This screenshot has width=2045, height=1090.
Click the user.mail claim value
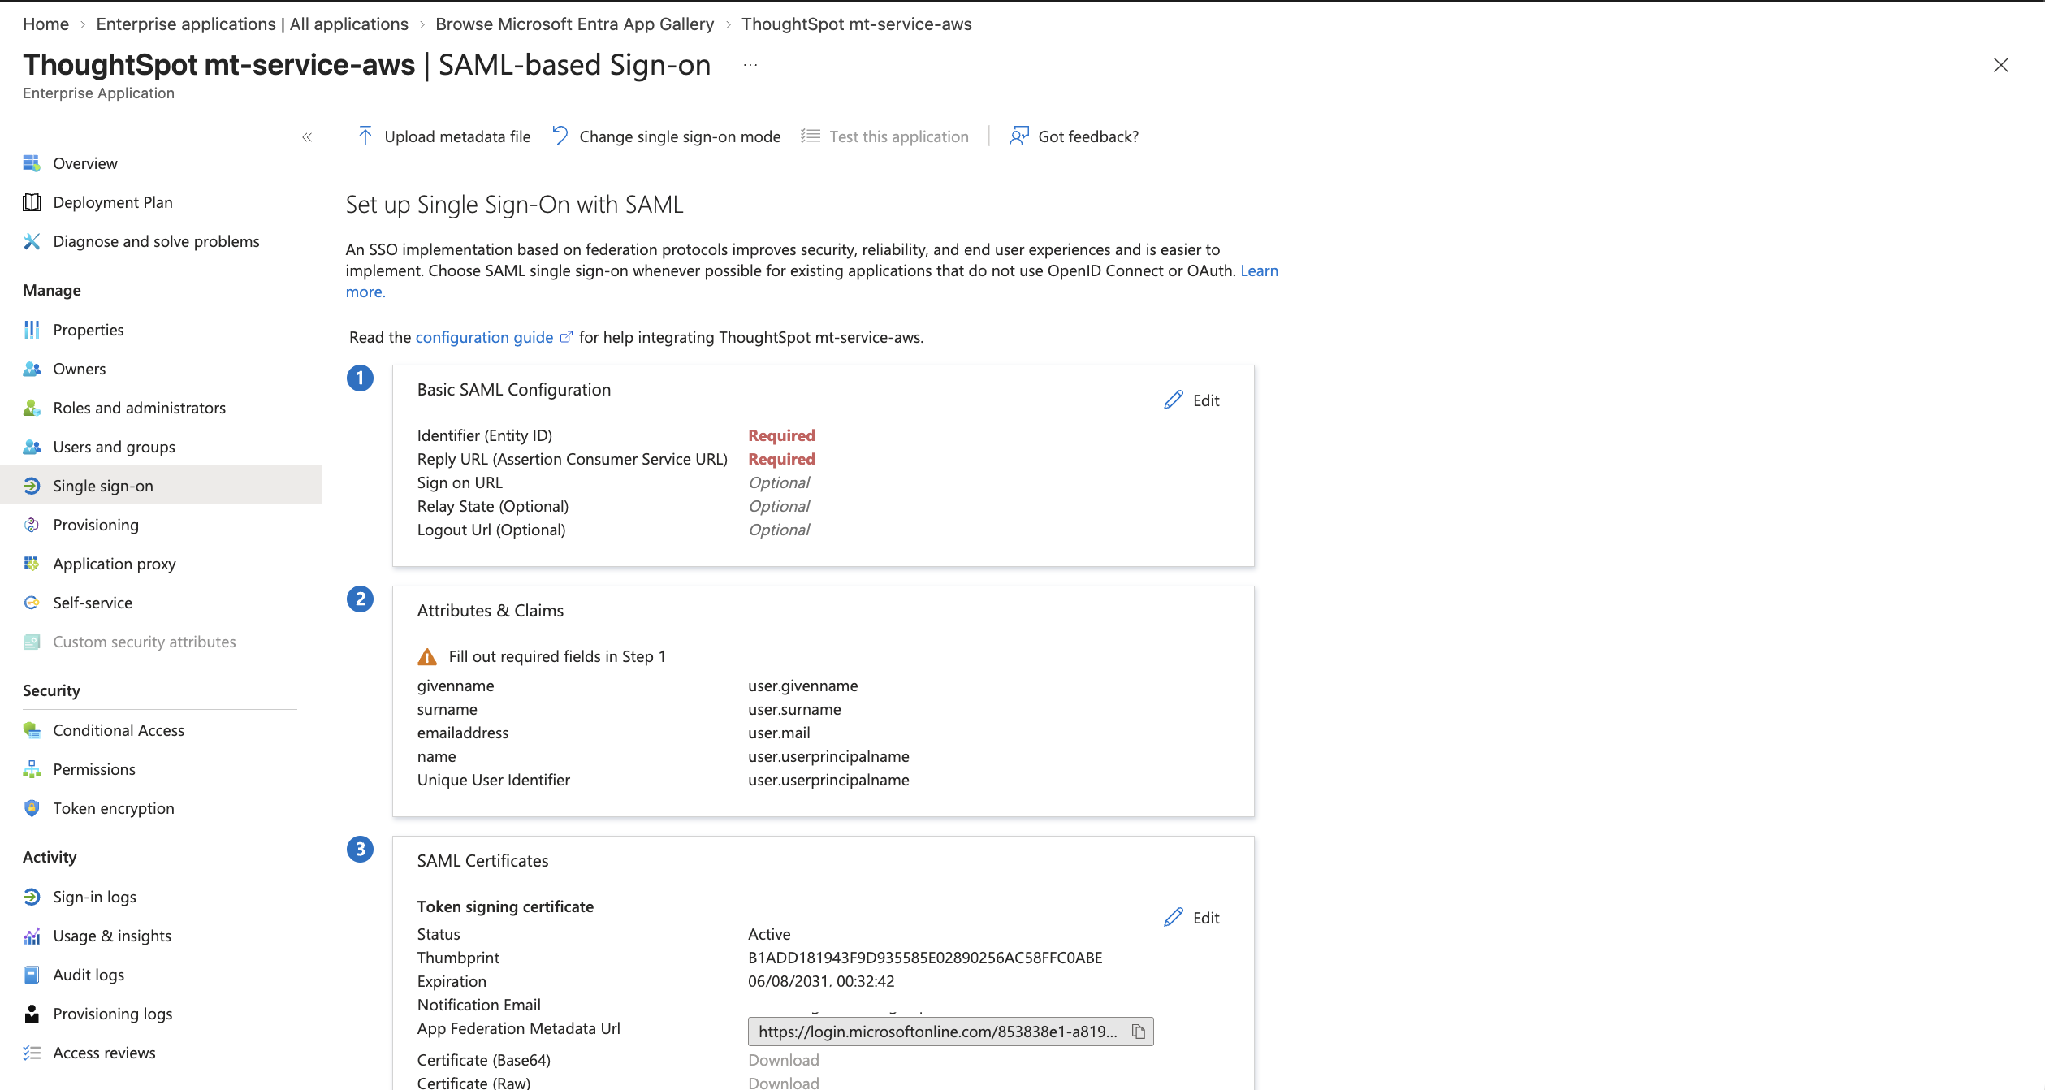[x=780, y=732]
